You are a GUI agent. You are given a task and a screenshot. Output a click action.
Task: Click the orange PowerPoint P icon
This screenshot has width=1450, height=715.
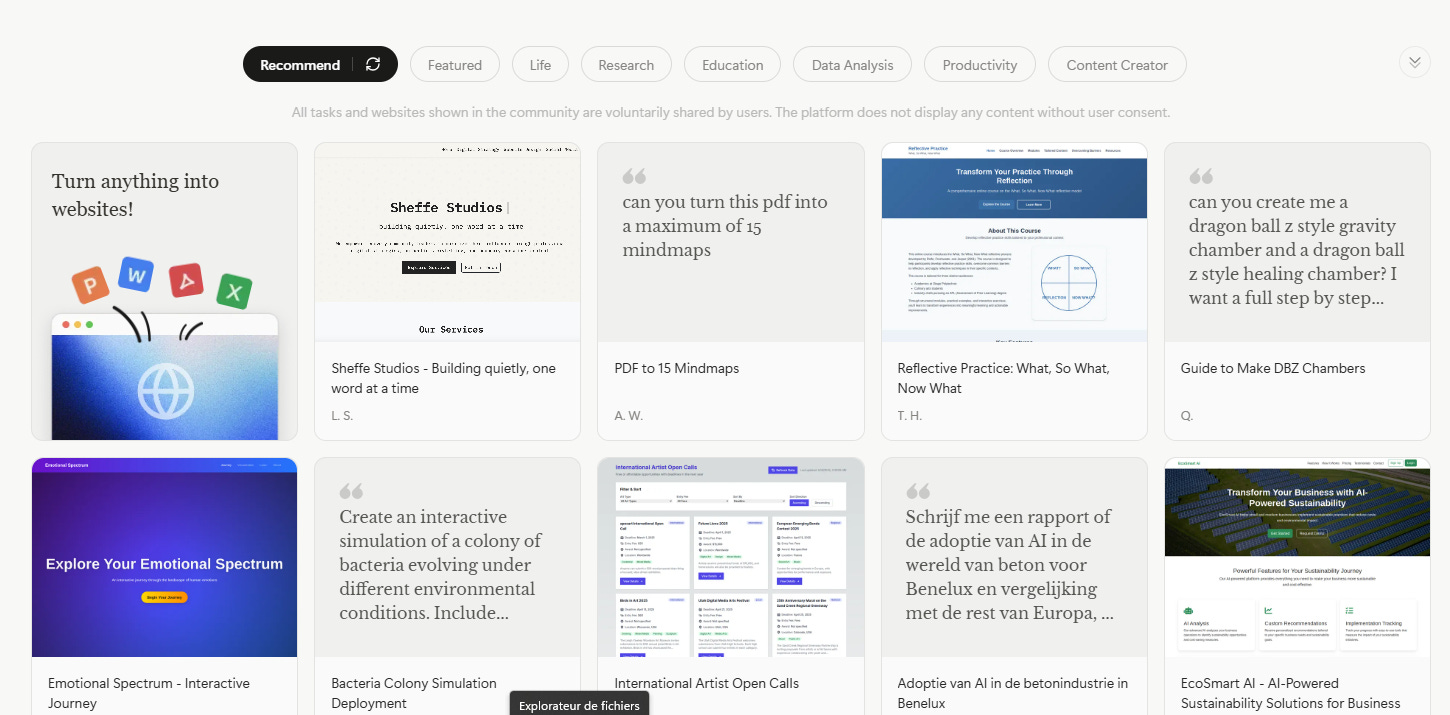tap(90, 286)
